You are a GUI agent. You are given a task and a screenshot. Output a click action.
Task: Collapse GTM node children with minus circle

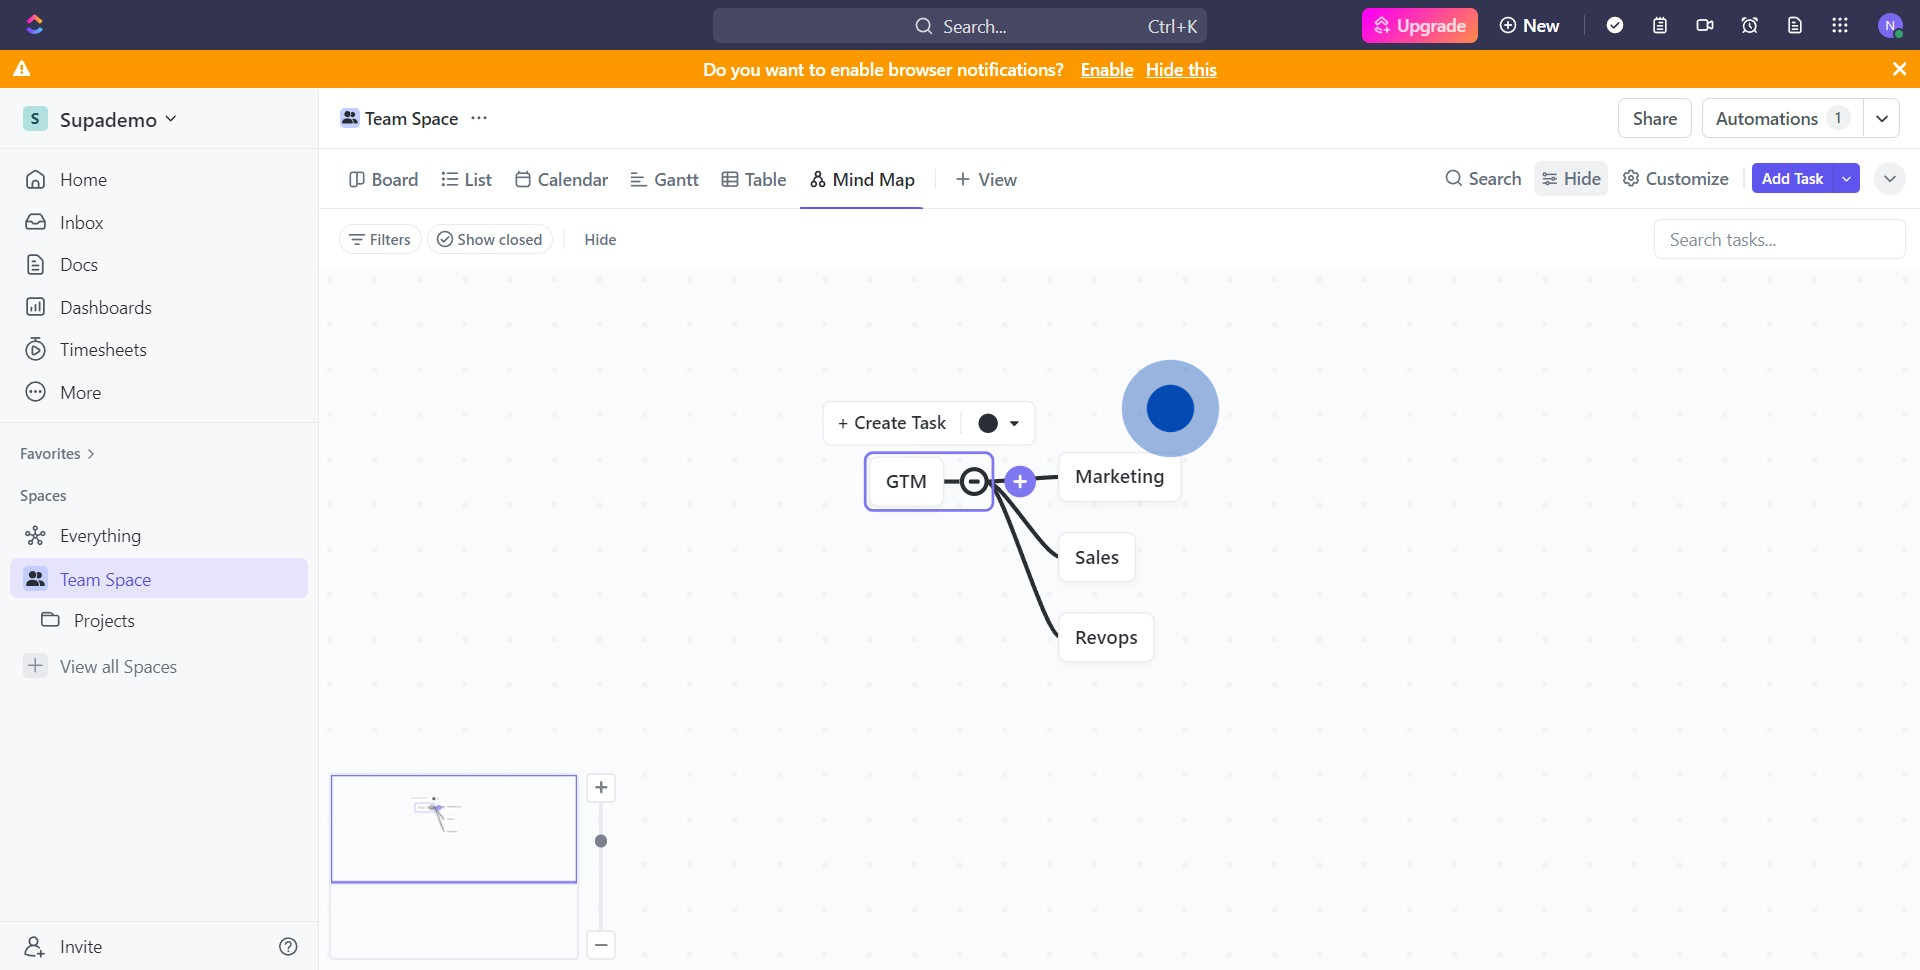coord(973,482)
